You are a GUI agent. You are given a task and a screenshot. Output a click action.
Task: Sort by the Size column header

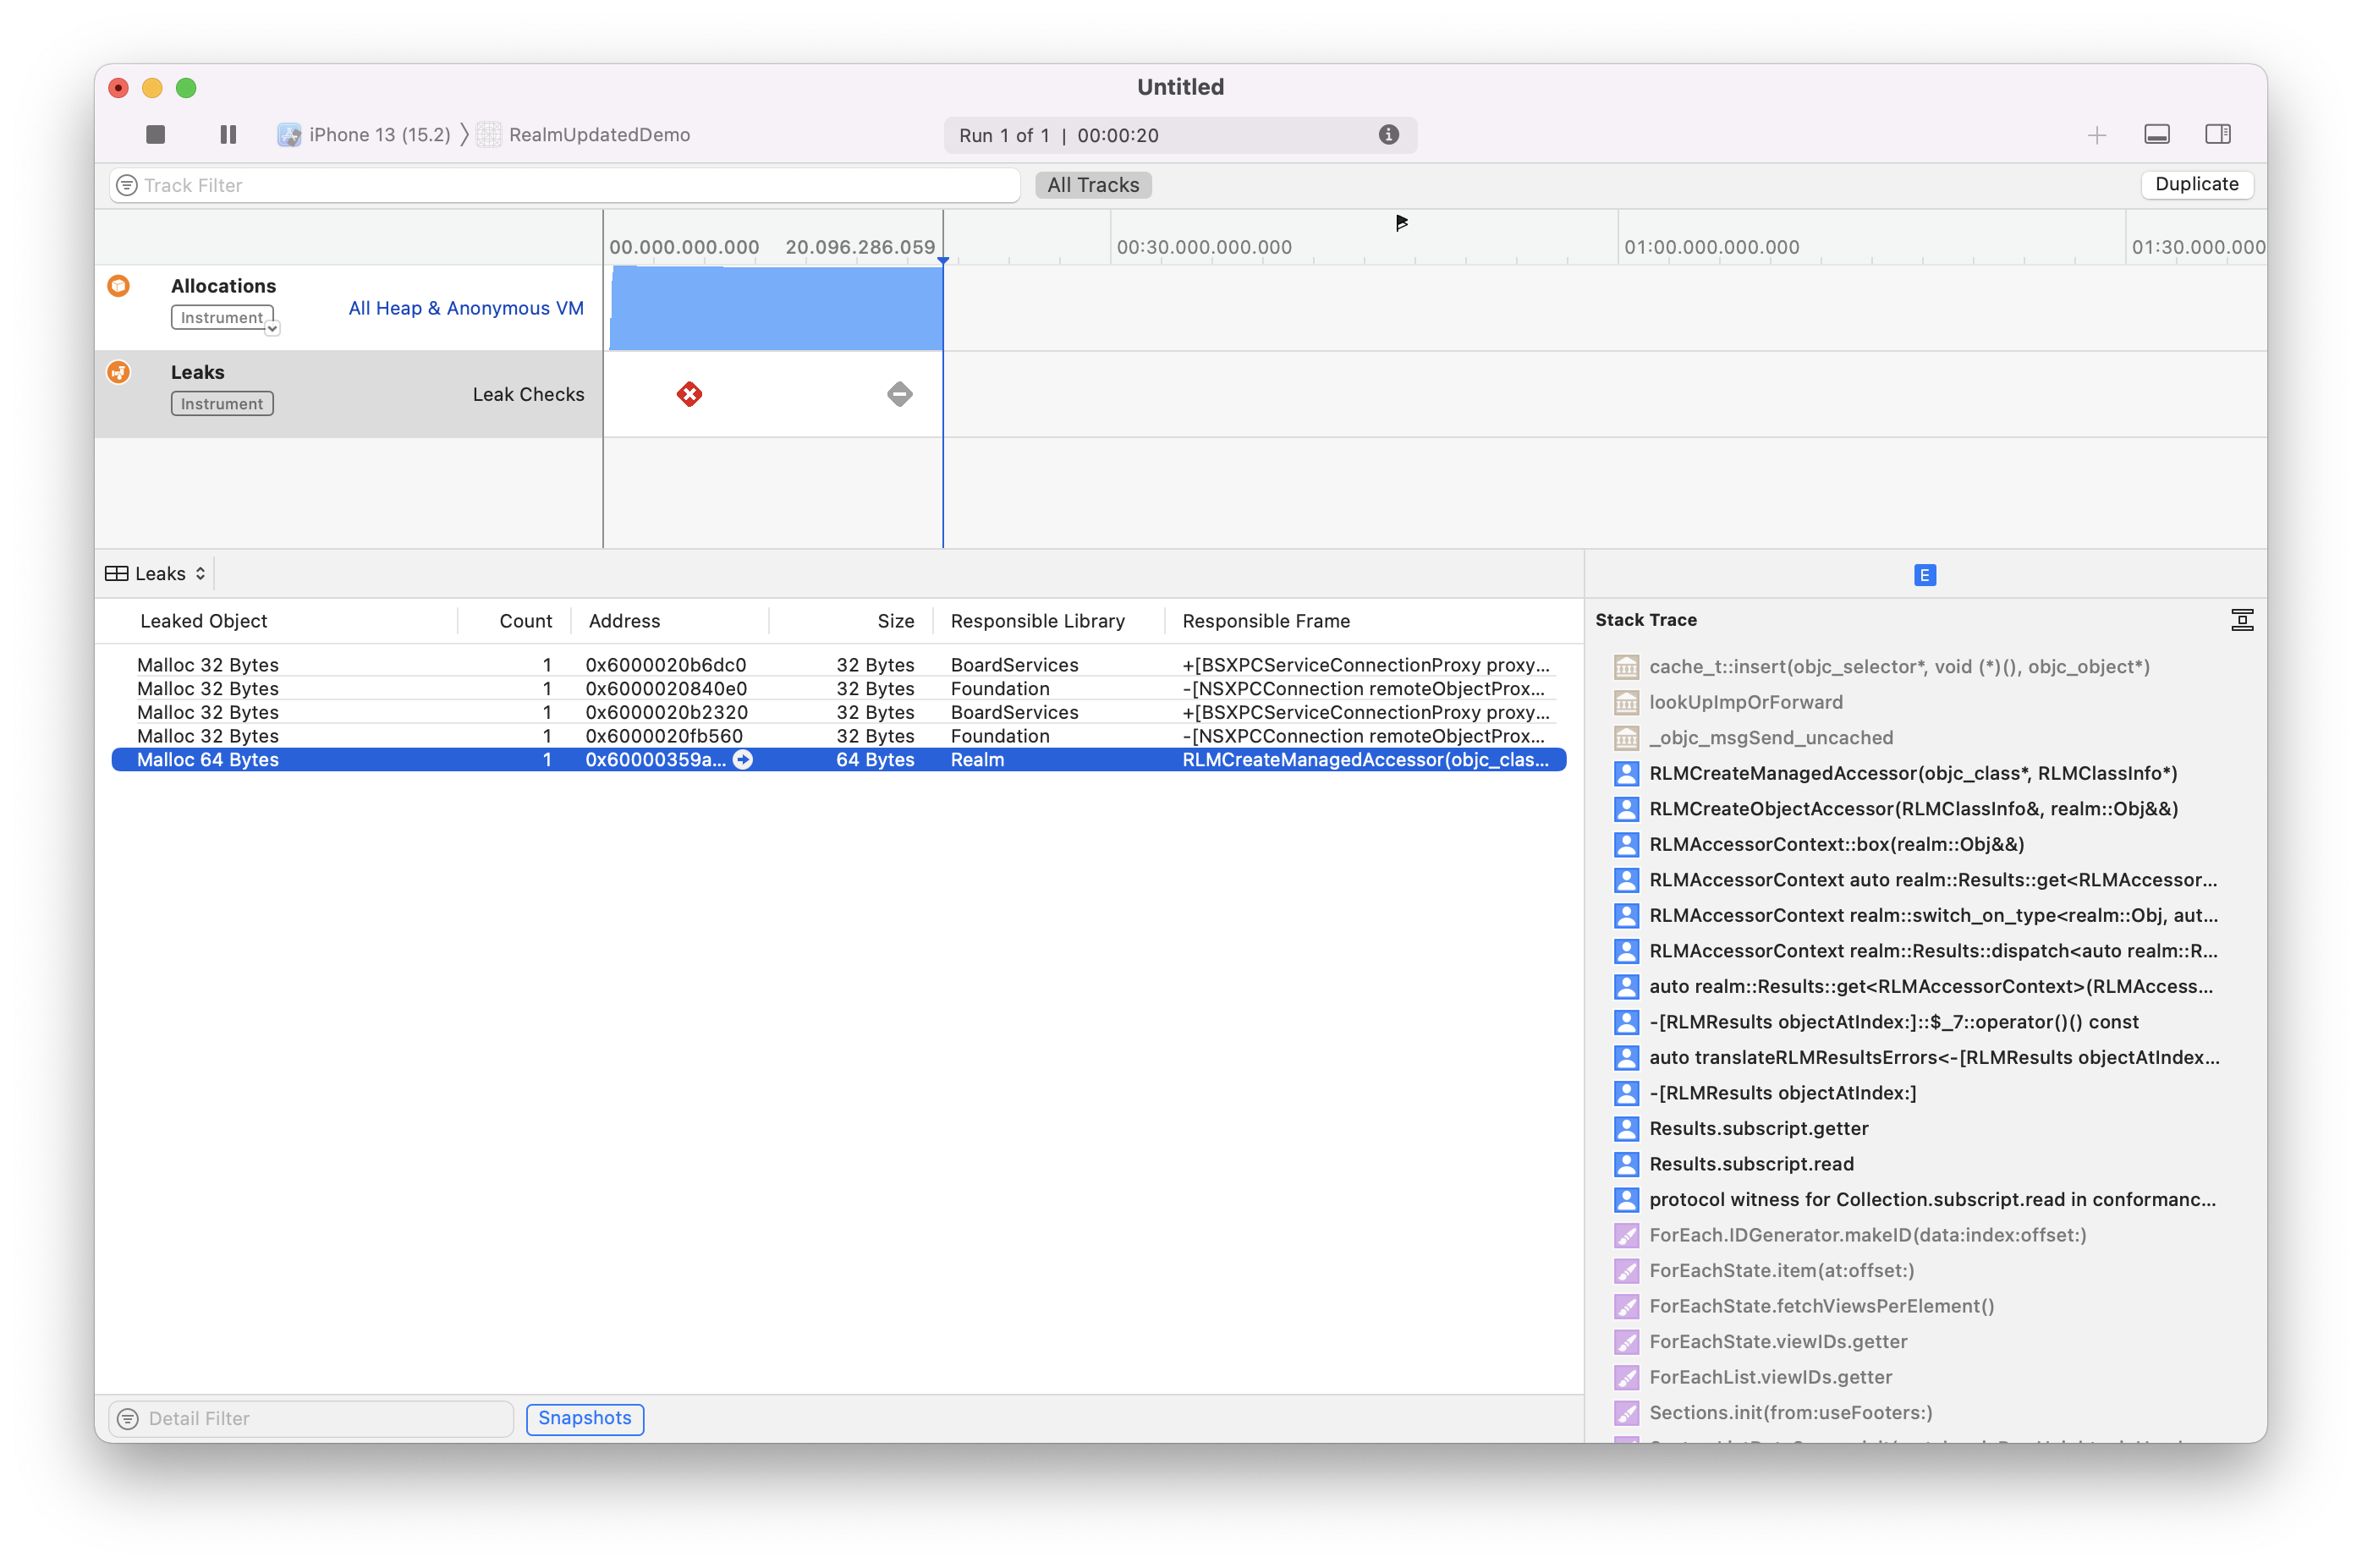click(895, 621)
